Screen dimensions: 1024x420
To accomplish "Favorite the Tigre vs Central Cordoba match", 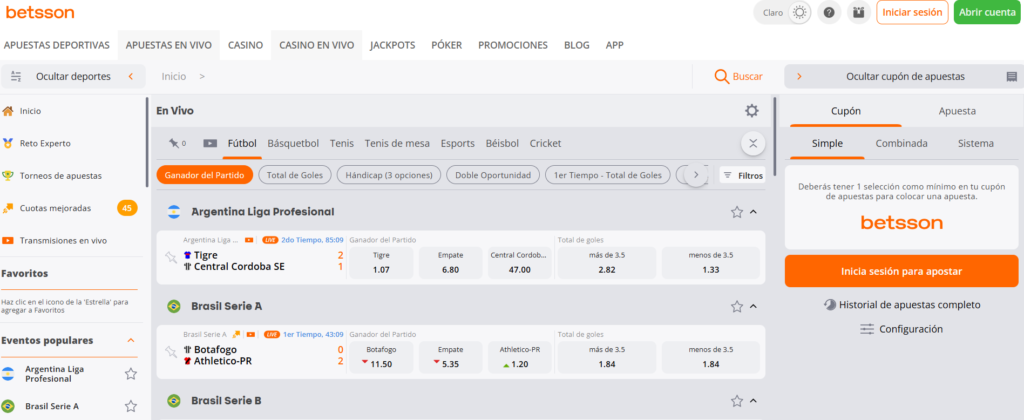I will coord(171,257).
